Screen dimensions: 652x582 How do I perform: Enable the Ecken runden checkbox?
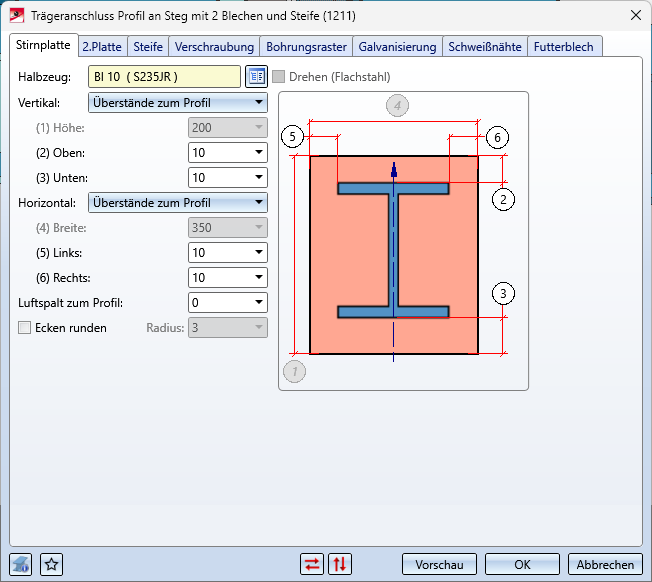[25, 328]
